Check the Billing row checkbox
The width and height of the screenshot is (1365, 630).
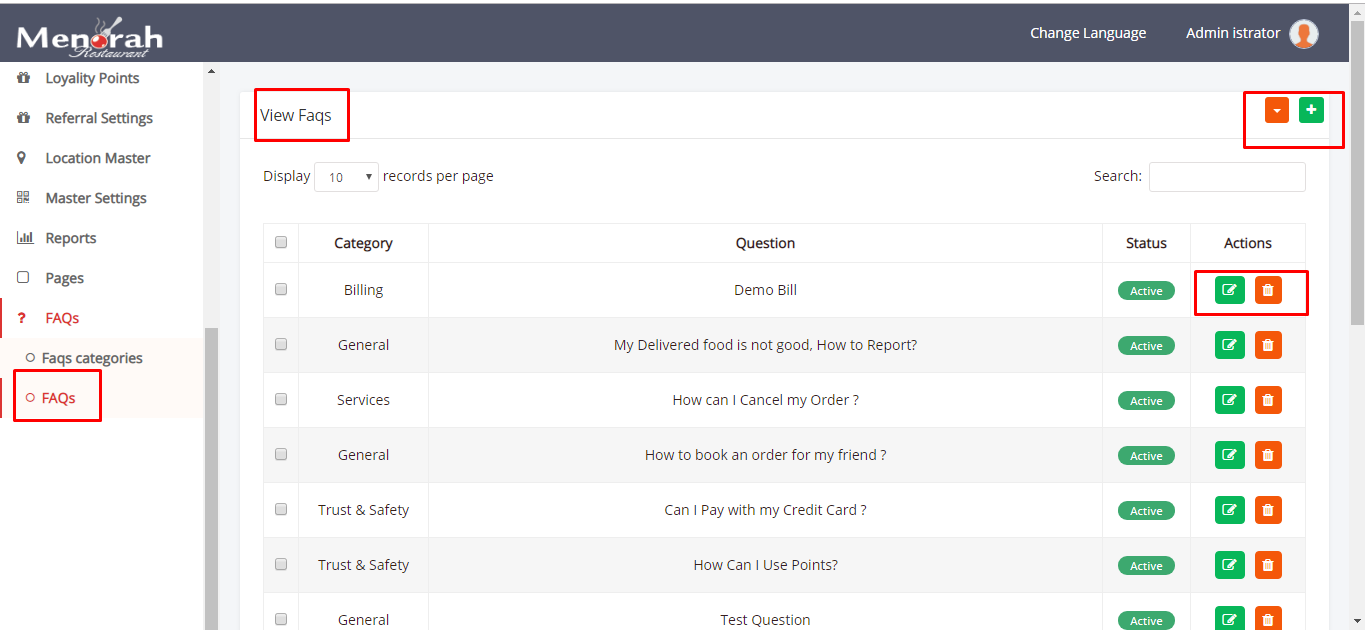tap(281, 289)
